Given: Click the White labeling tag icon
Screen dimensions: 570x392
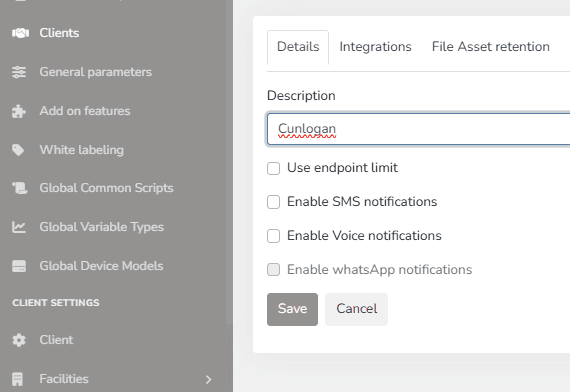Looking at the screenshot, I should pos(18,150).
